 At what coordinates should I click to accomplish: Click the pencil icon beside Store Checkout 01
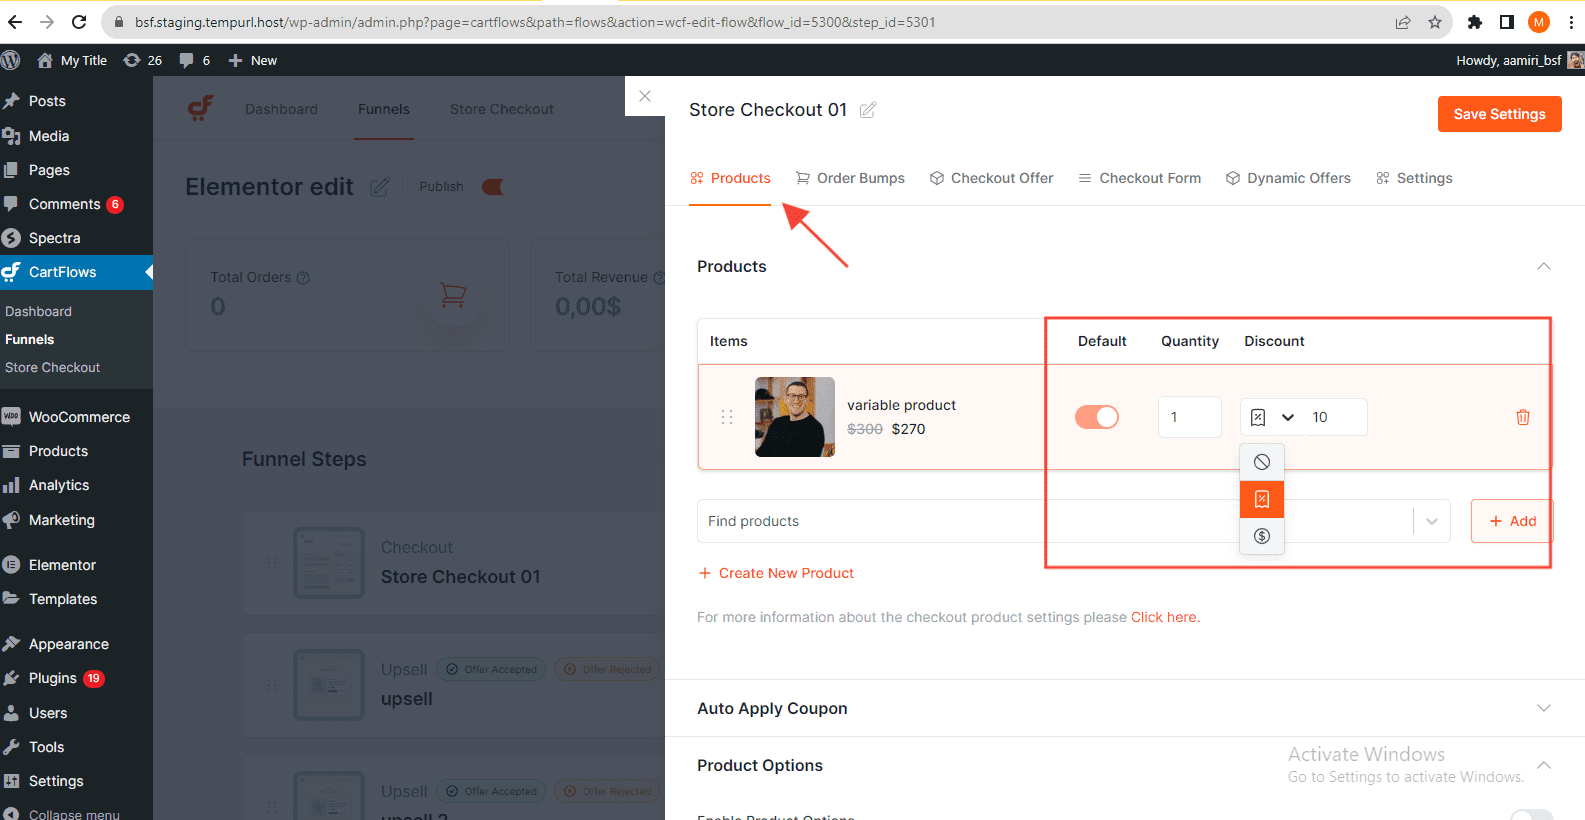[868, 110]
